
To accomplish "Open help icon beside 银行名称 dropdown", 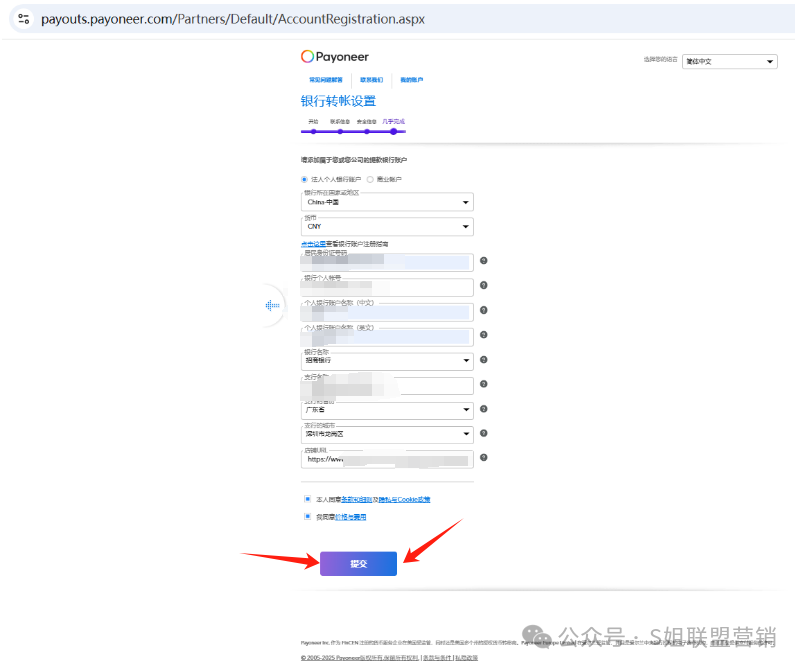I will click(483, 360).
